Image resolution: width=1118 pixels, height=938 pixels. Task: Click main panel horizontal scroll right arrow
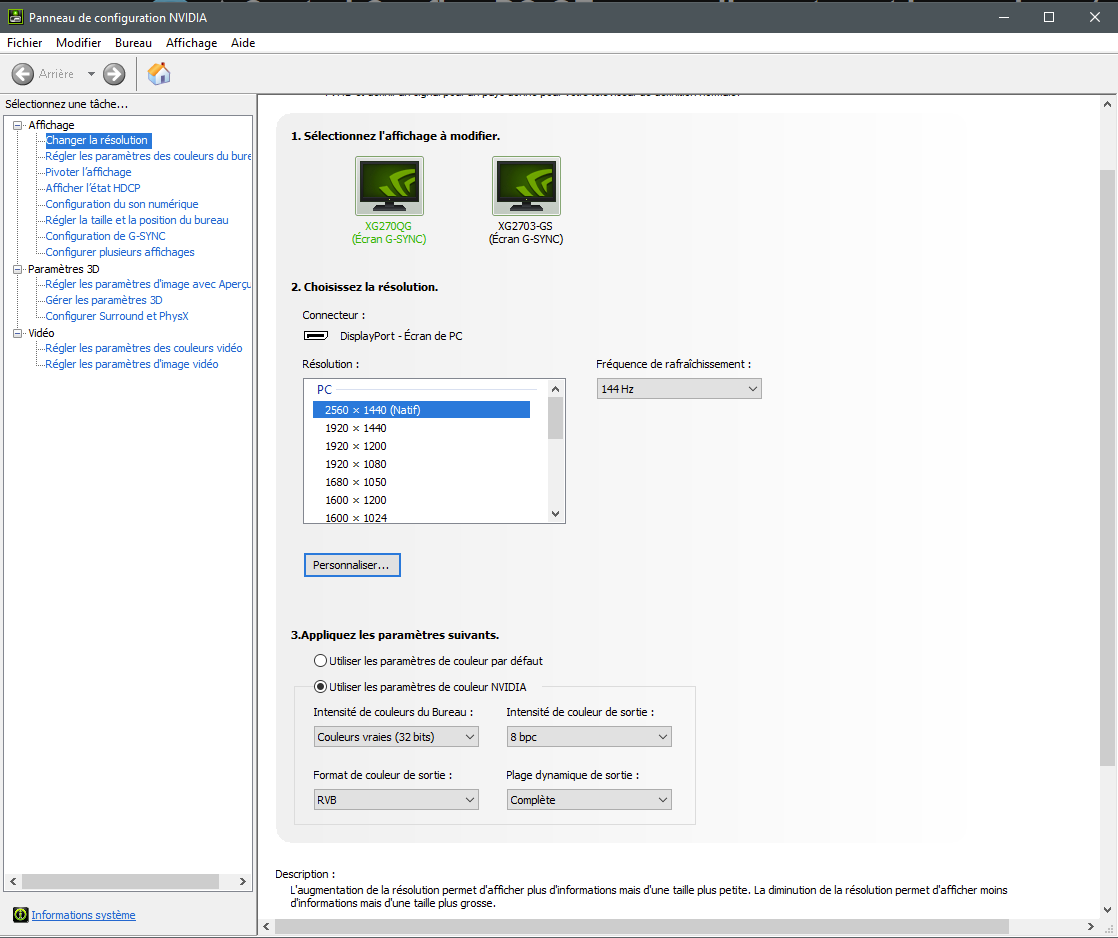tap(1090, 927)
